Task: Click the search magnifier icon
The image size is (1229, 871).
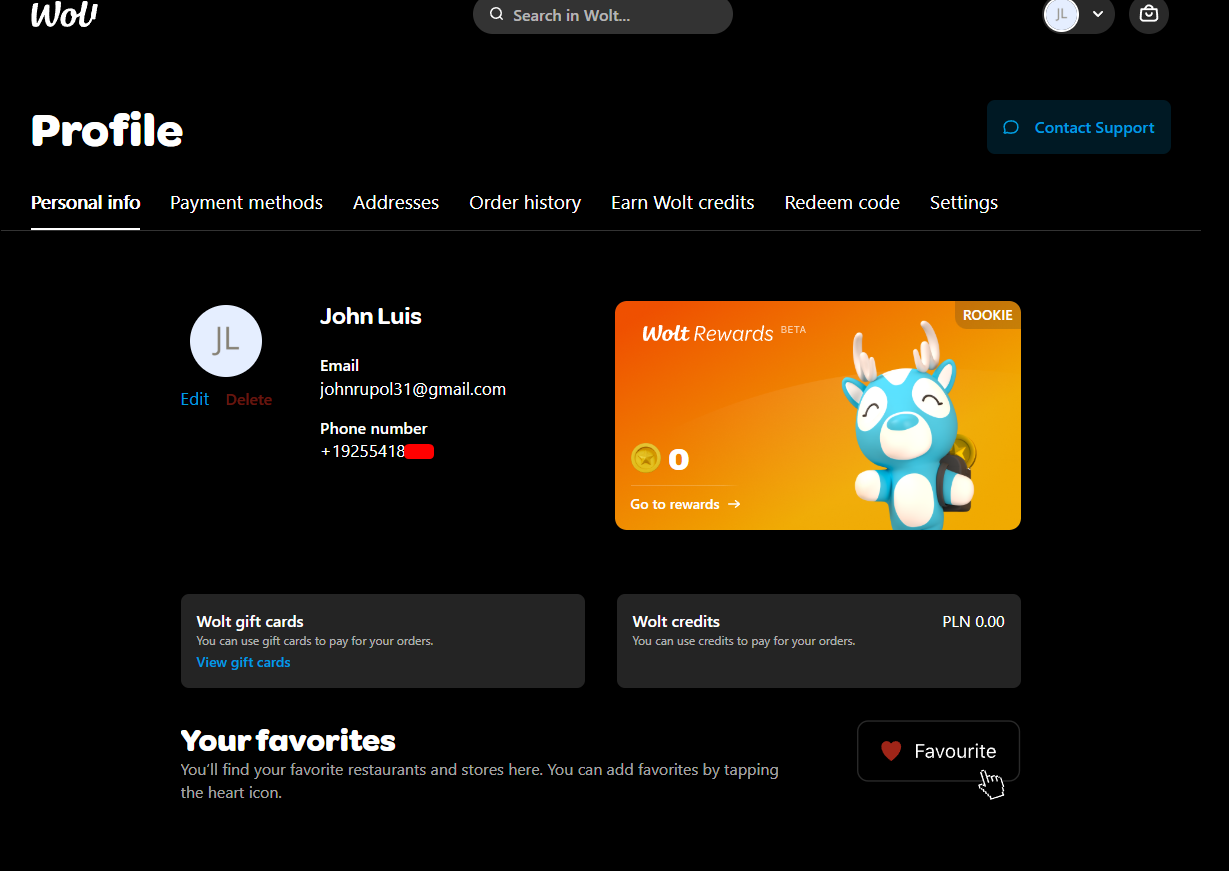Action: point(496,15)
